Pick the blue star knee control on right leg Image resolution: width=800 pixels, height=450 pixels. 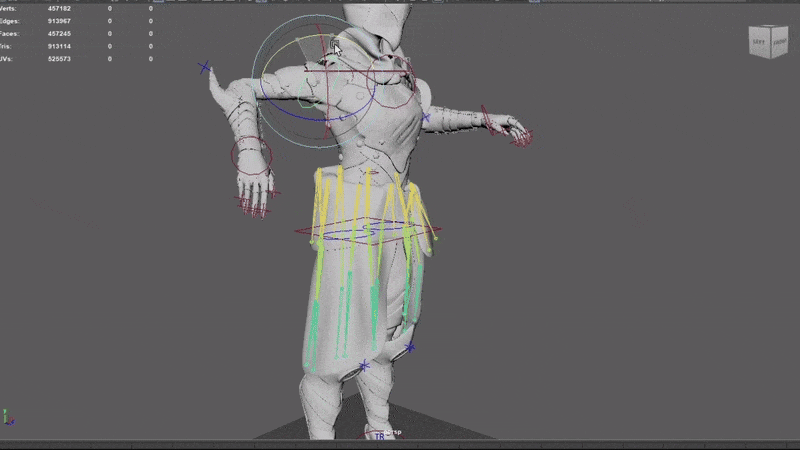[411, 348]
